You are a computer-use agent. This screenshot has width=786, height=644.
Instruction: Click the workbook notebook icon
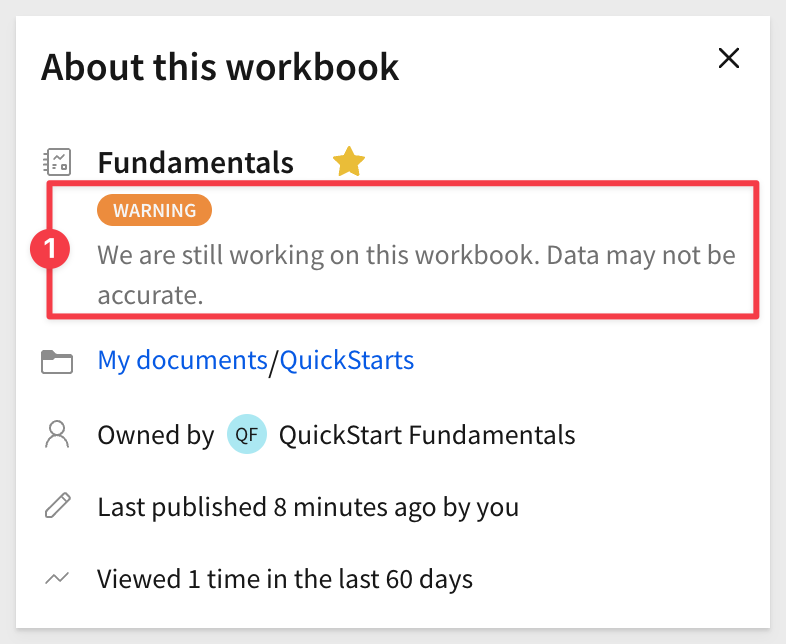[x=57, y=162]
